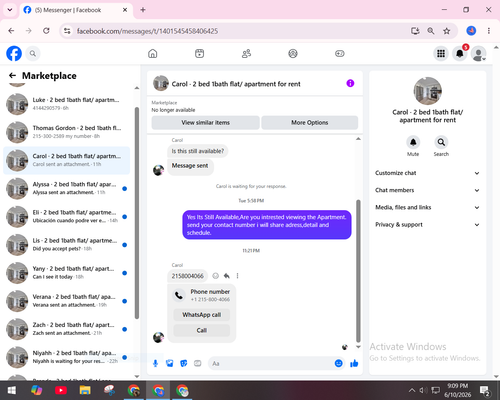Open Eli conversation in list
Screen dimensions: 500x400
(67, 217)
